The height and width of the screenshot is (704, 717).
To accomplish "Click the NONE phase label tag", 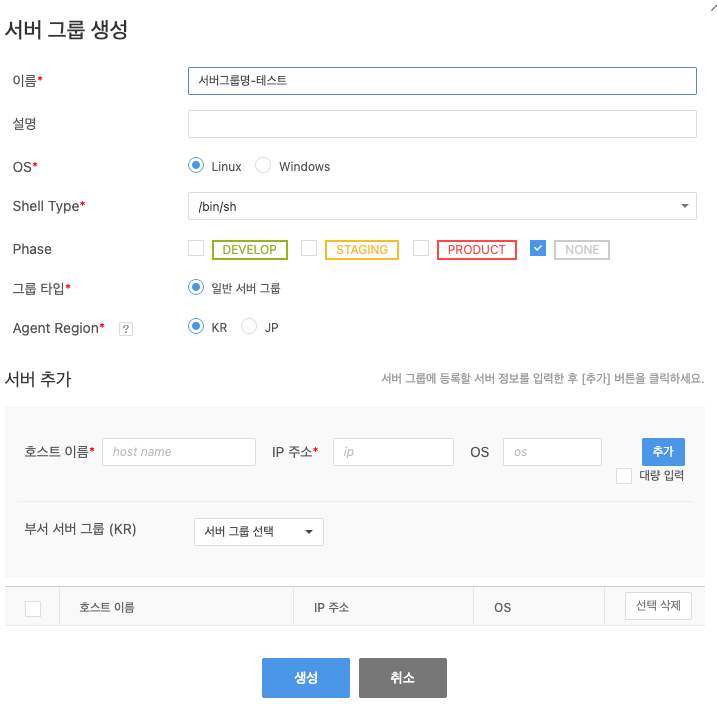I will pyautogui.click(x=582, y=250).
